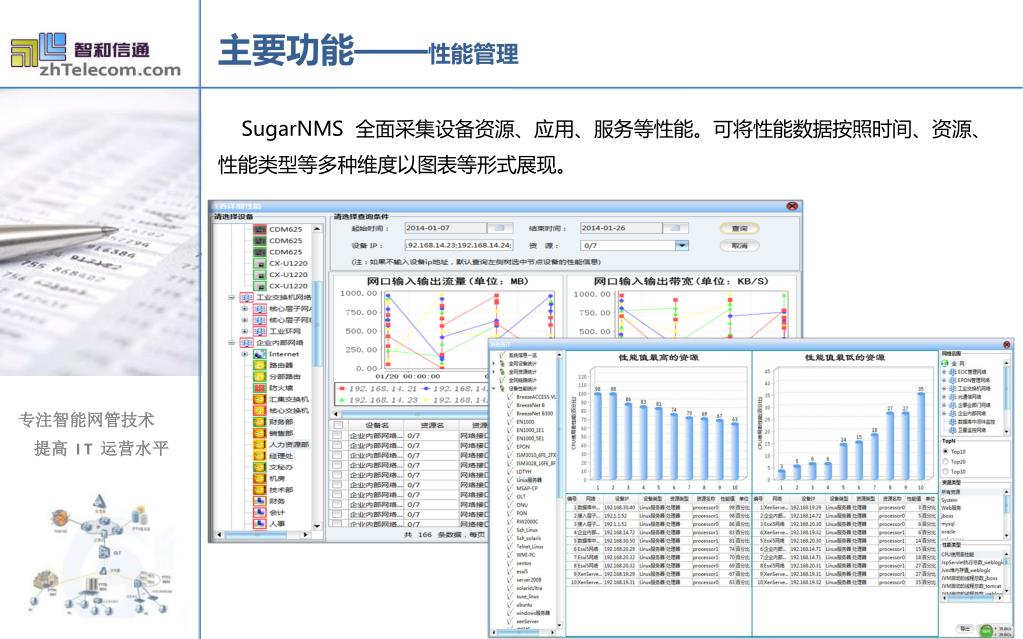Click the 企业内部网络 network icon
The image size is (1023, 639).
(246, 343)
